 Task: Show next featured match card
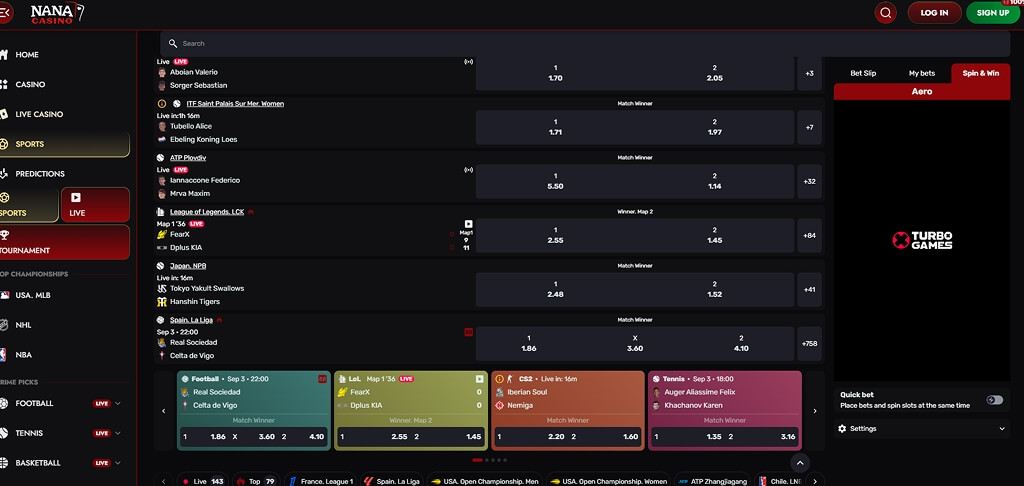coord(814,411)
